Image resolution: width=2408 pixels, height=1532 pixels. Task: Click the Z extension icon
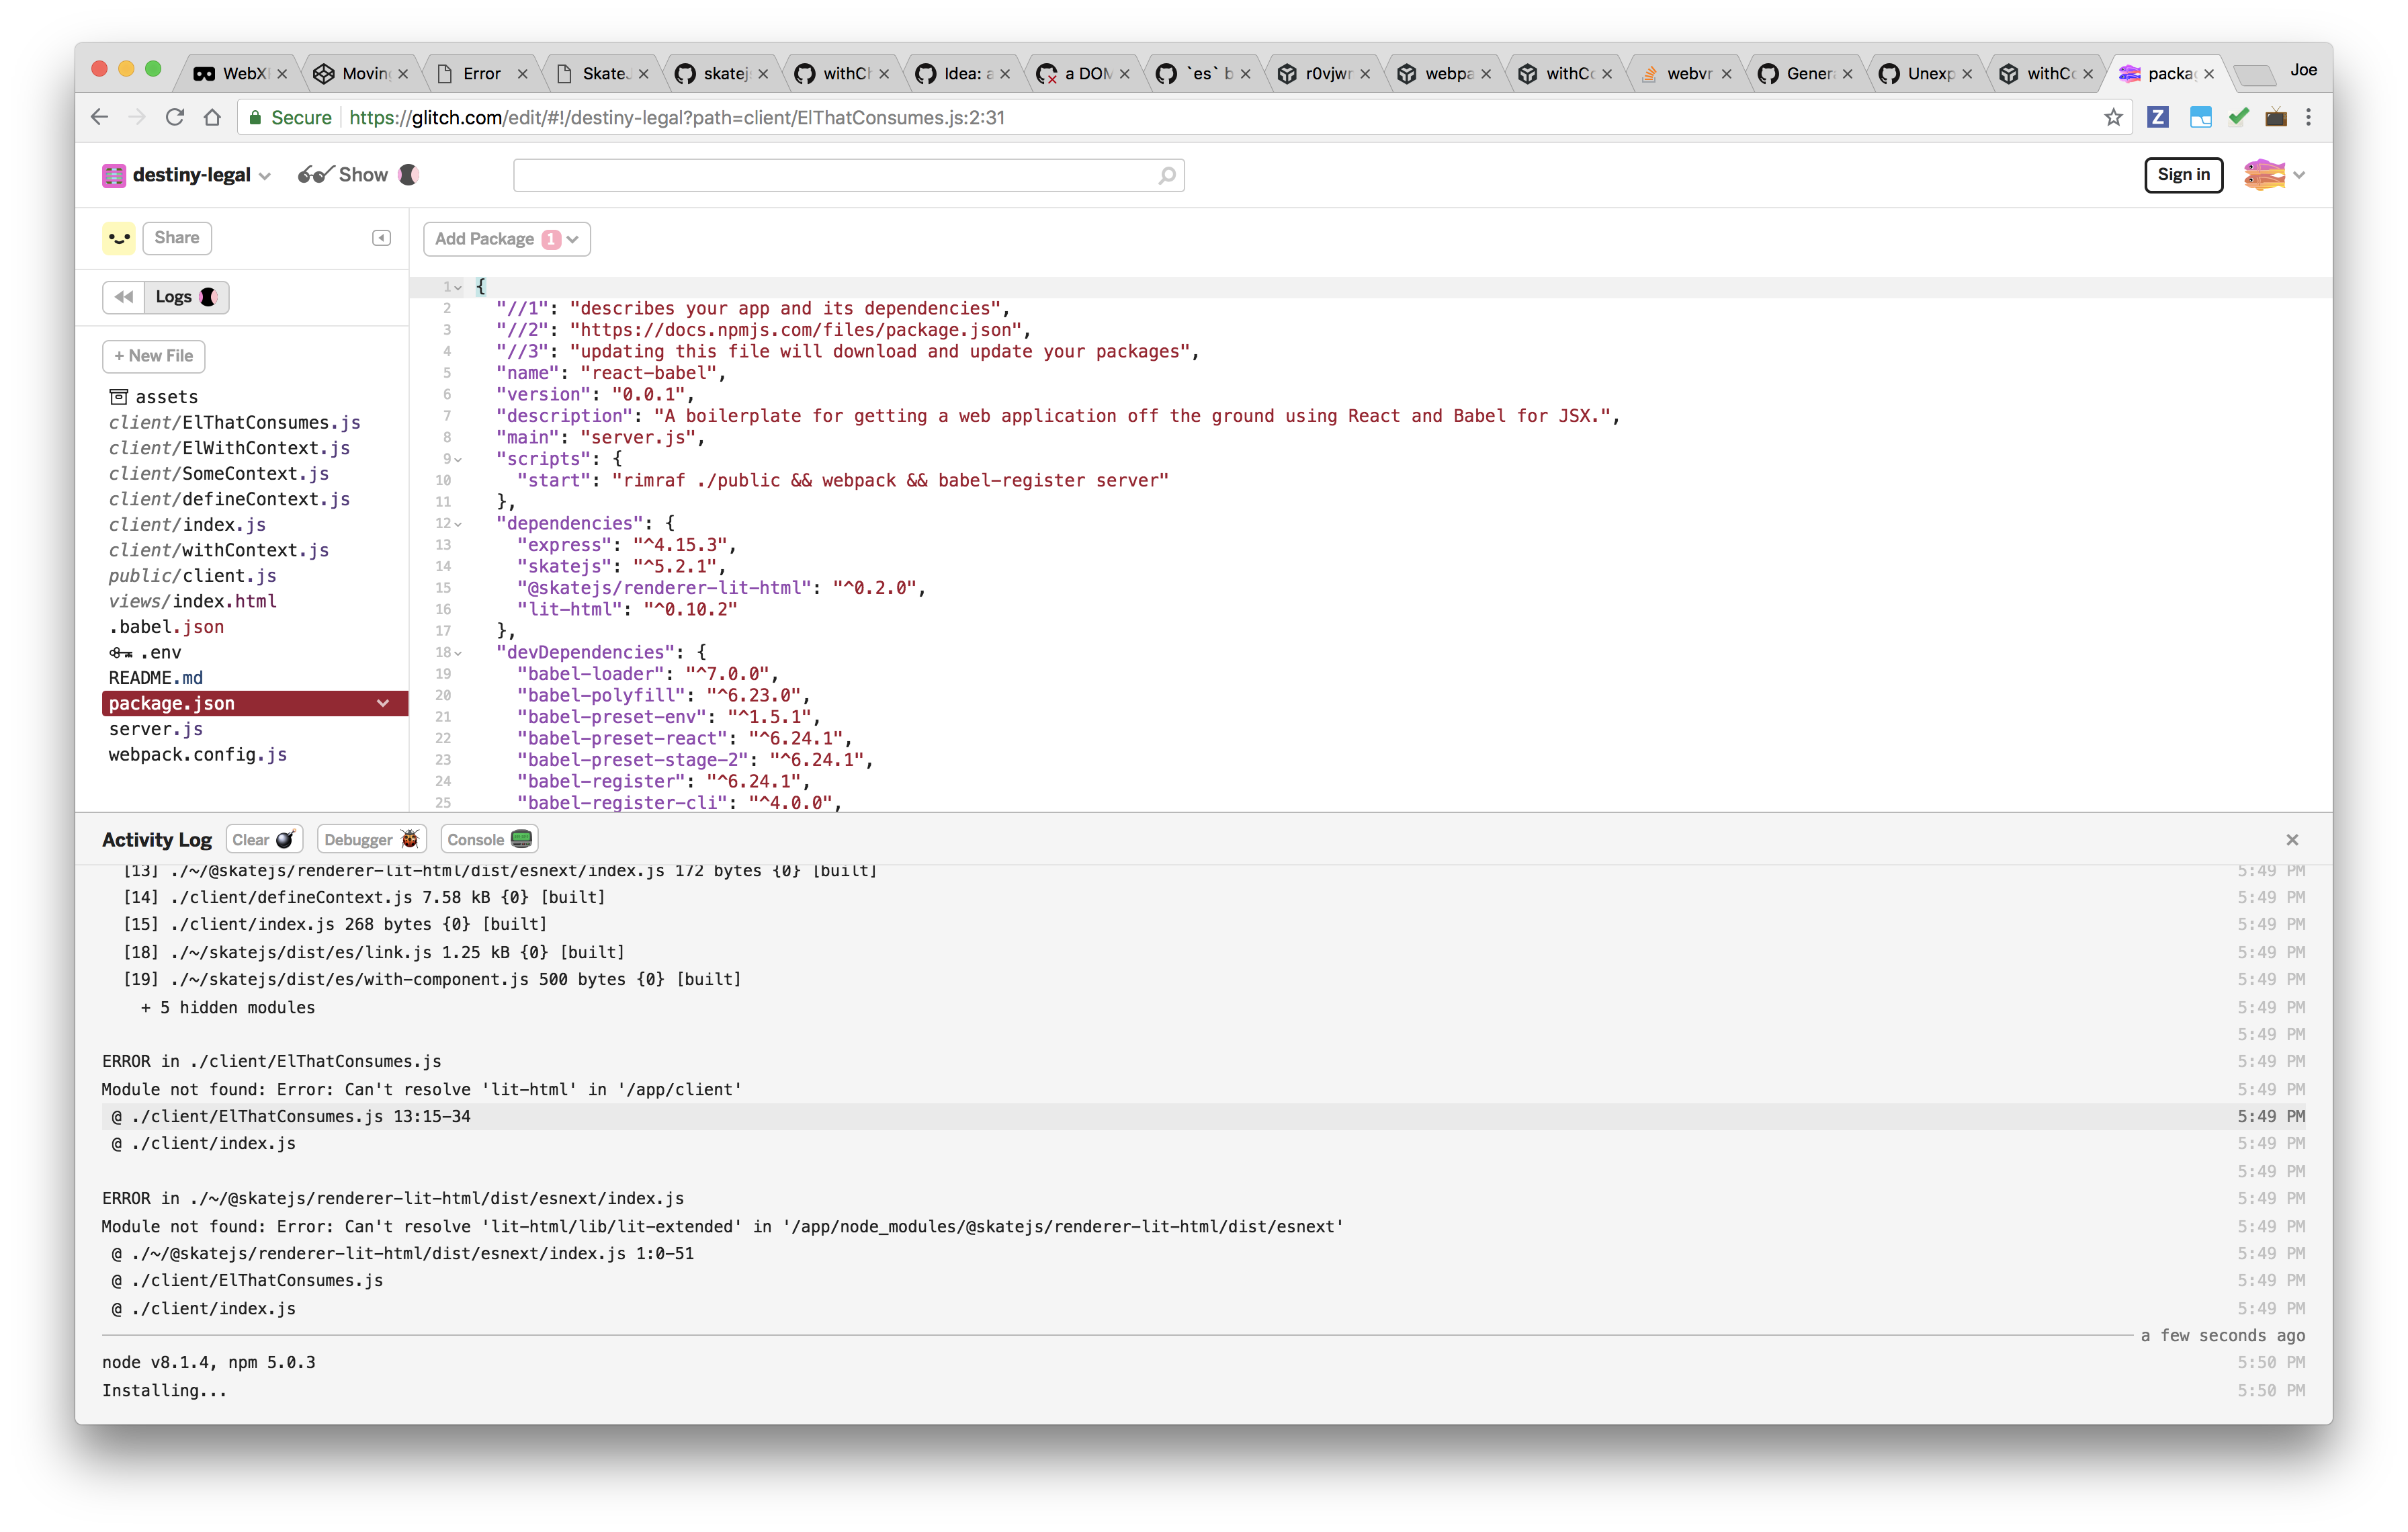[2158, 117]
